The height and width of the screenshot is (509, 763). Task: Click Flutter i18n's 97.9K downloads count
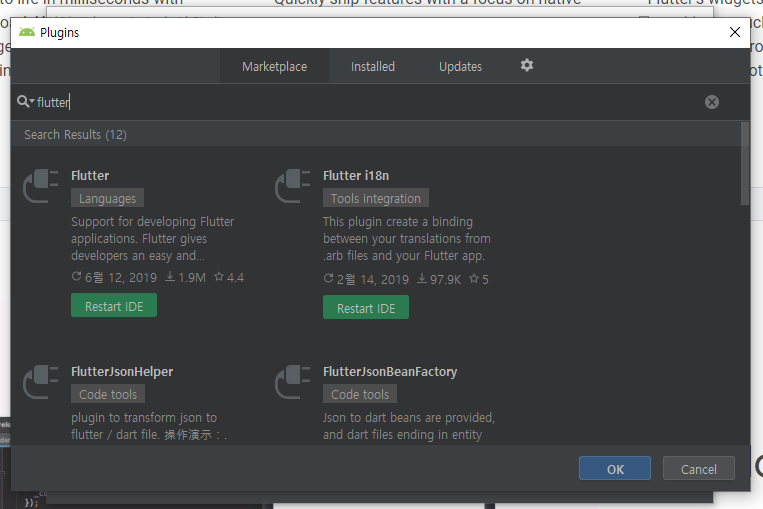pos(439,279)
